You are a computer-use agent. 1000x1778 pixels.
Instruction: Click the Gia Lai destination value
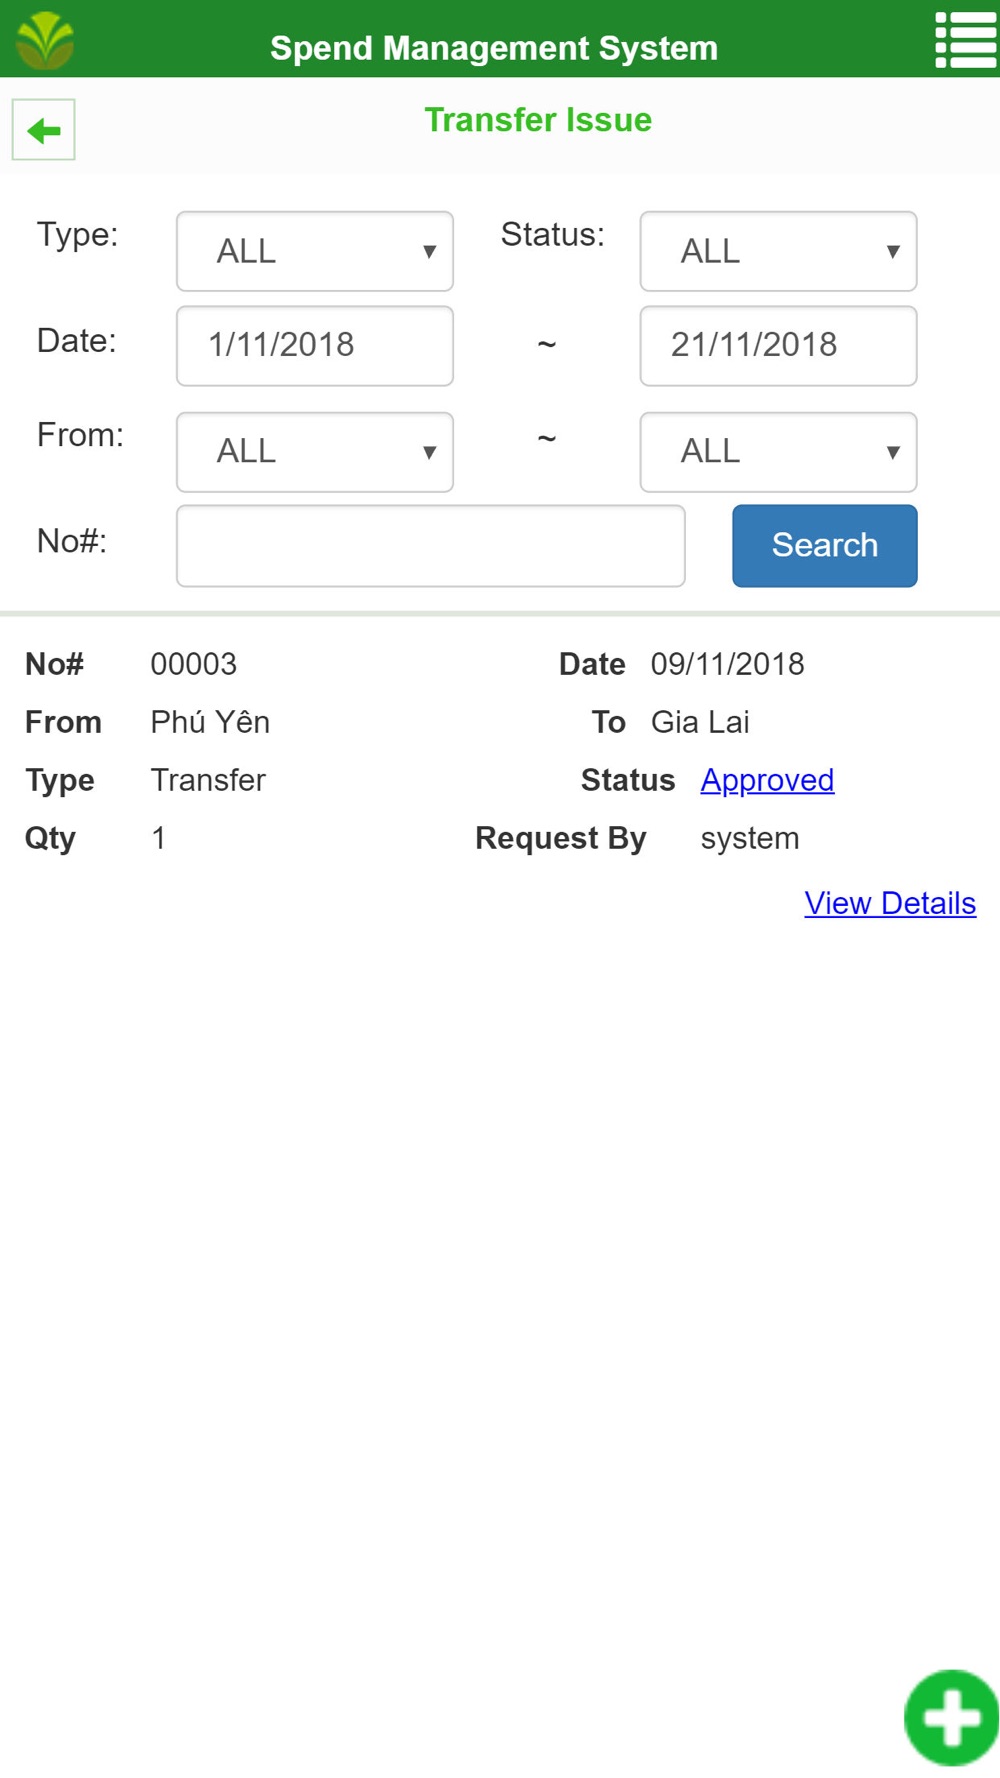700,722
